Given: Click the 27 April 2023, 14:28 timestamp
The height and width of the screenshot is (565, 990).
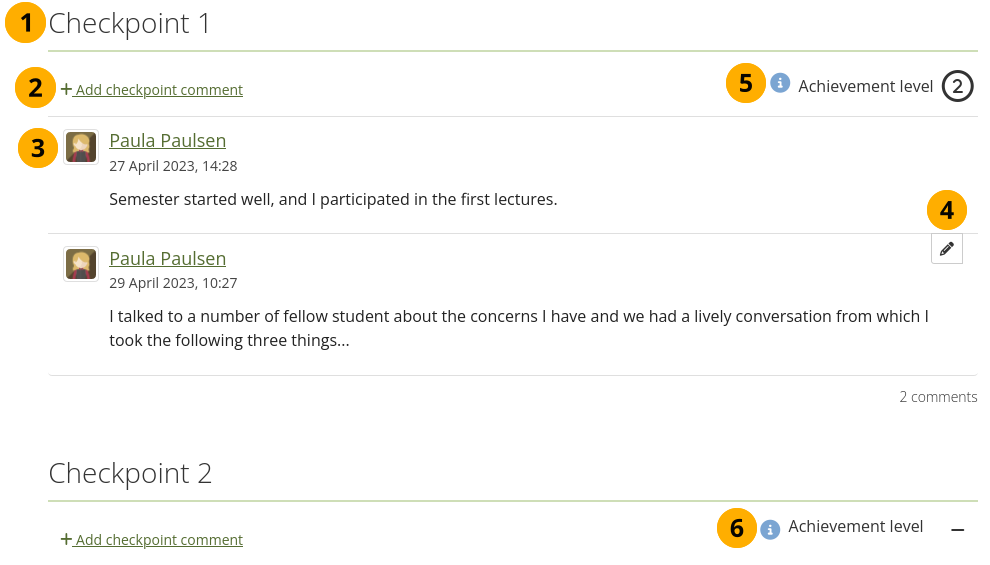Looking at the screenshot, I should 173,166.
